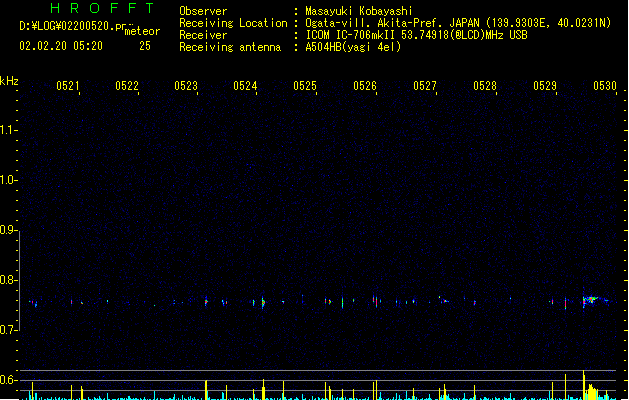The image size is (629, 400).
Task: Click the date and time 02.02.20 05:20
Action: (61, 46)
